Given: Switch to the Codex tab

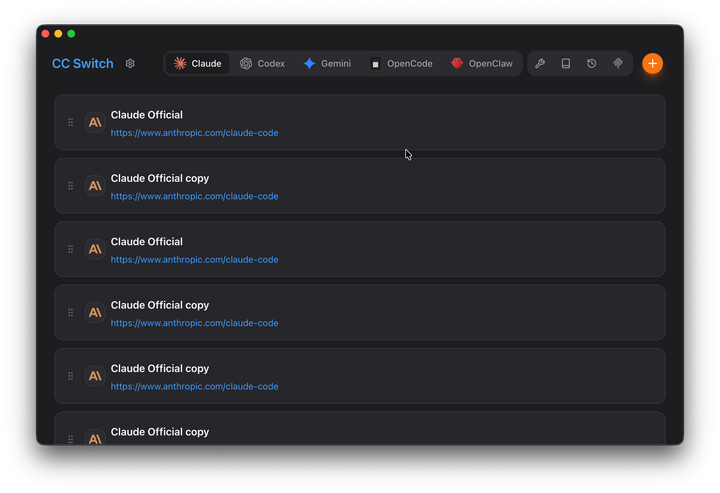Looking at the screenshot, I should (x=262, y=63).
